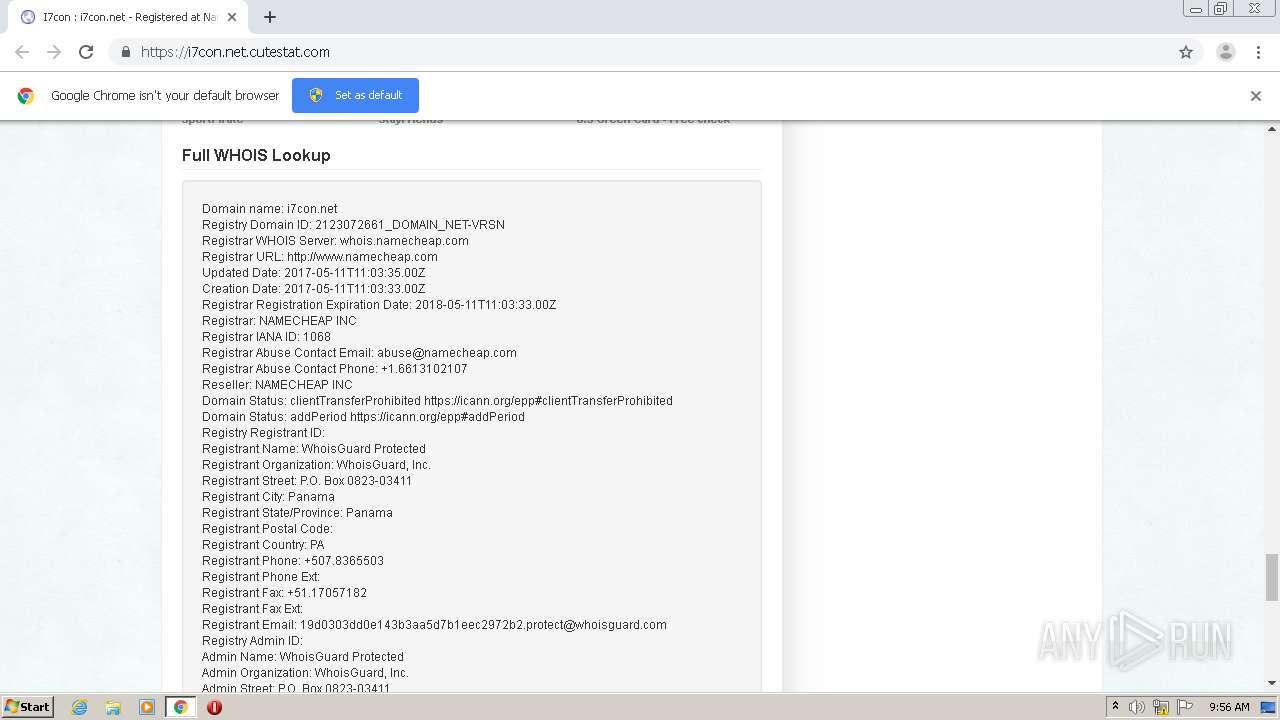The width and height of the screenshot is (1280, 720).
Task: Go back to the previous page
Action: [x=22, y=52]
